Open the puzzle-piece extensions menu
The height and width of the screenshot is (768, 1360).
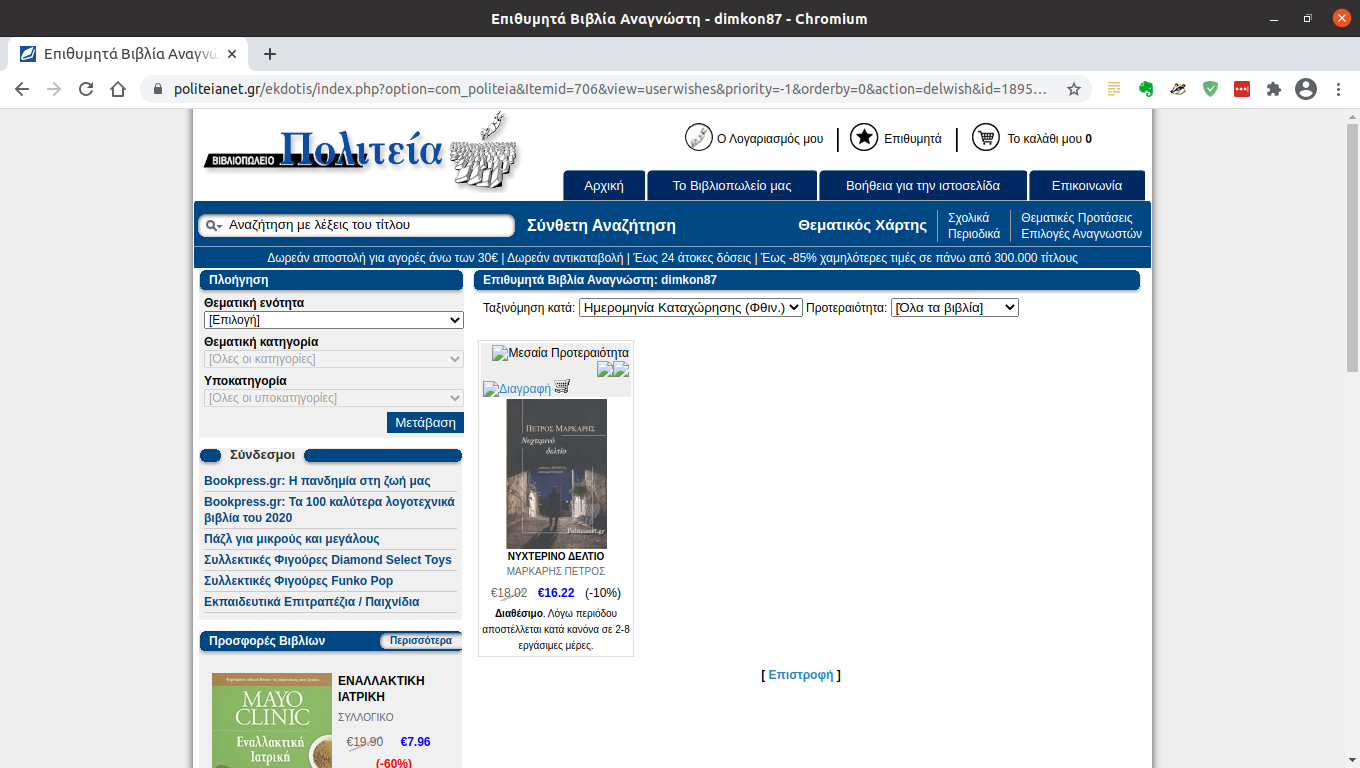[1274, 89]
